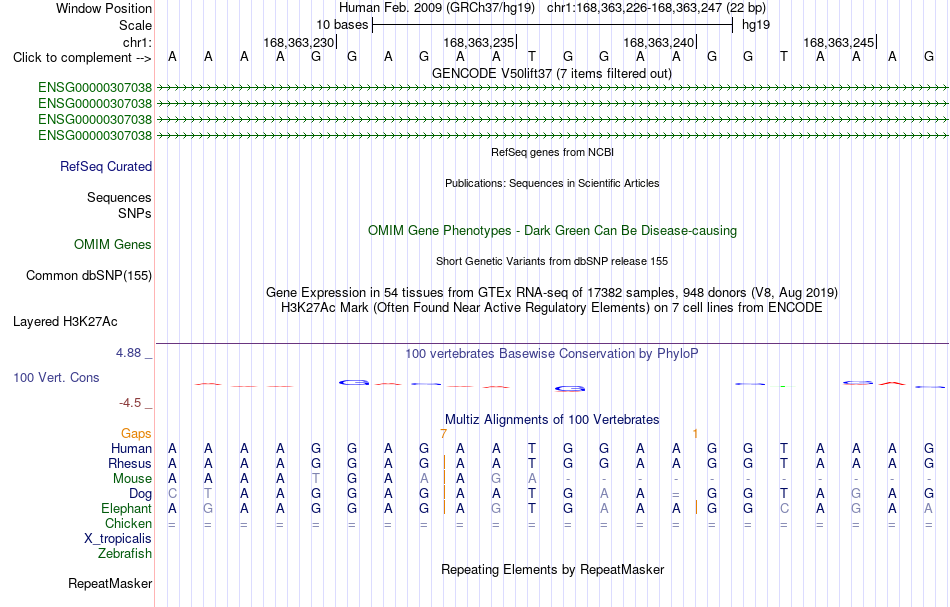The image size is (950, 607).
Task: Click the '=' symbol in the Dog row
Action: click(676, 494)
